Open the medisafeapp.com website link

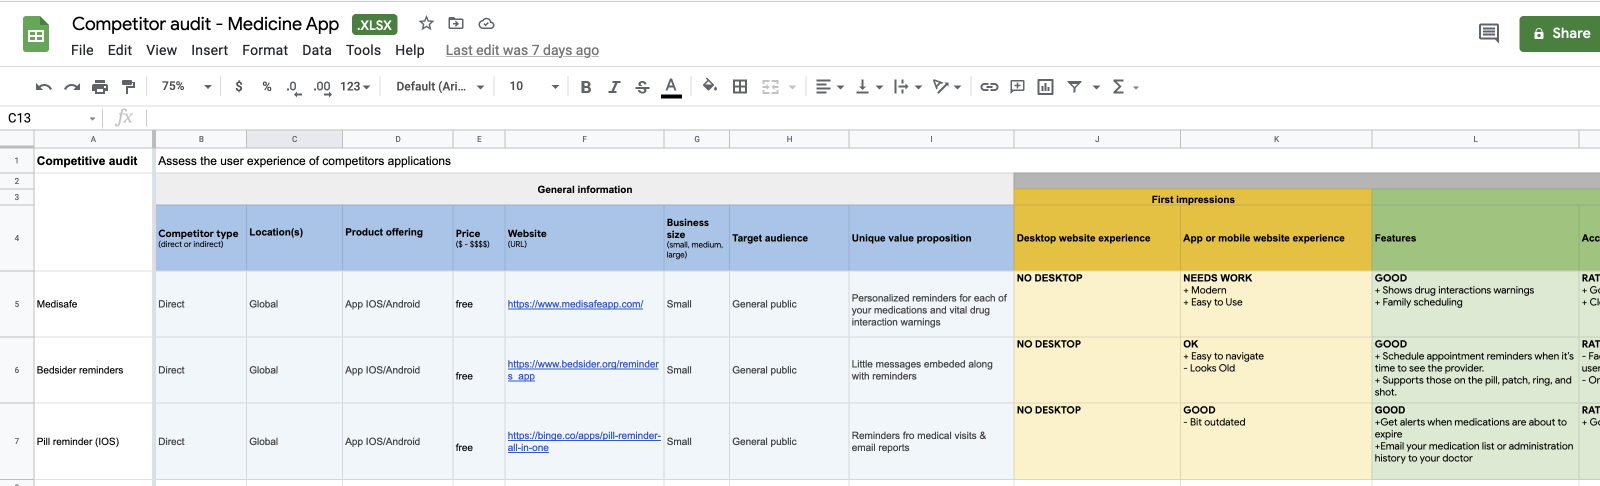point(575,304)
